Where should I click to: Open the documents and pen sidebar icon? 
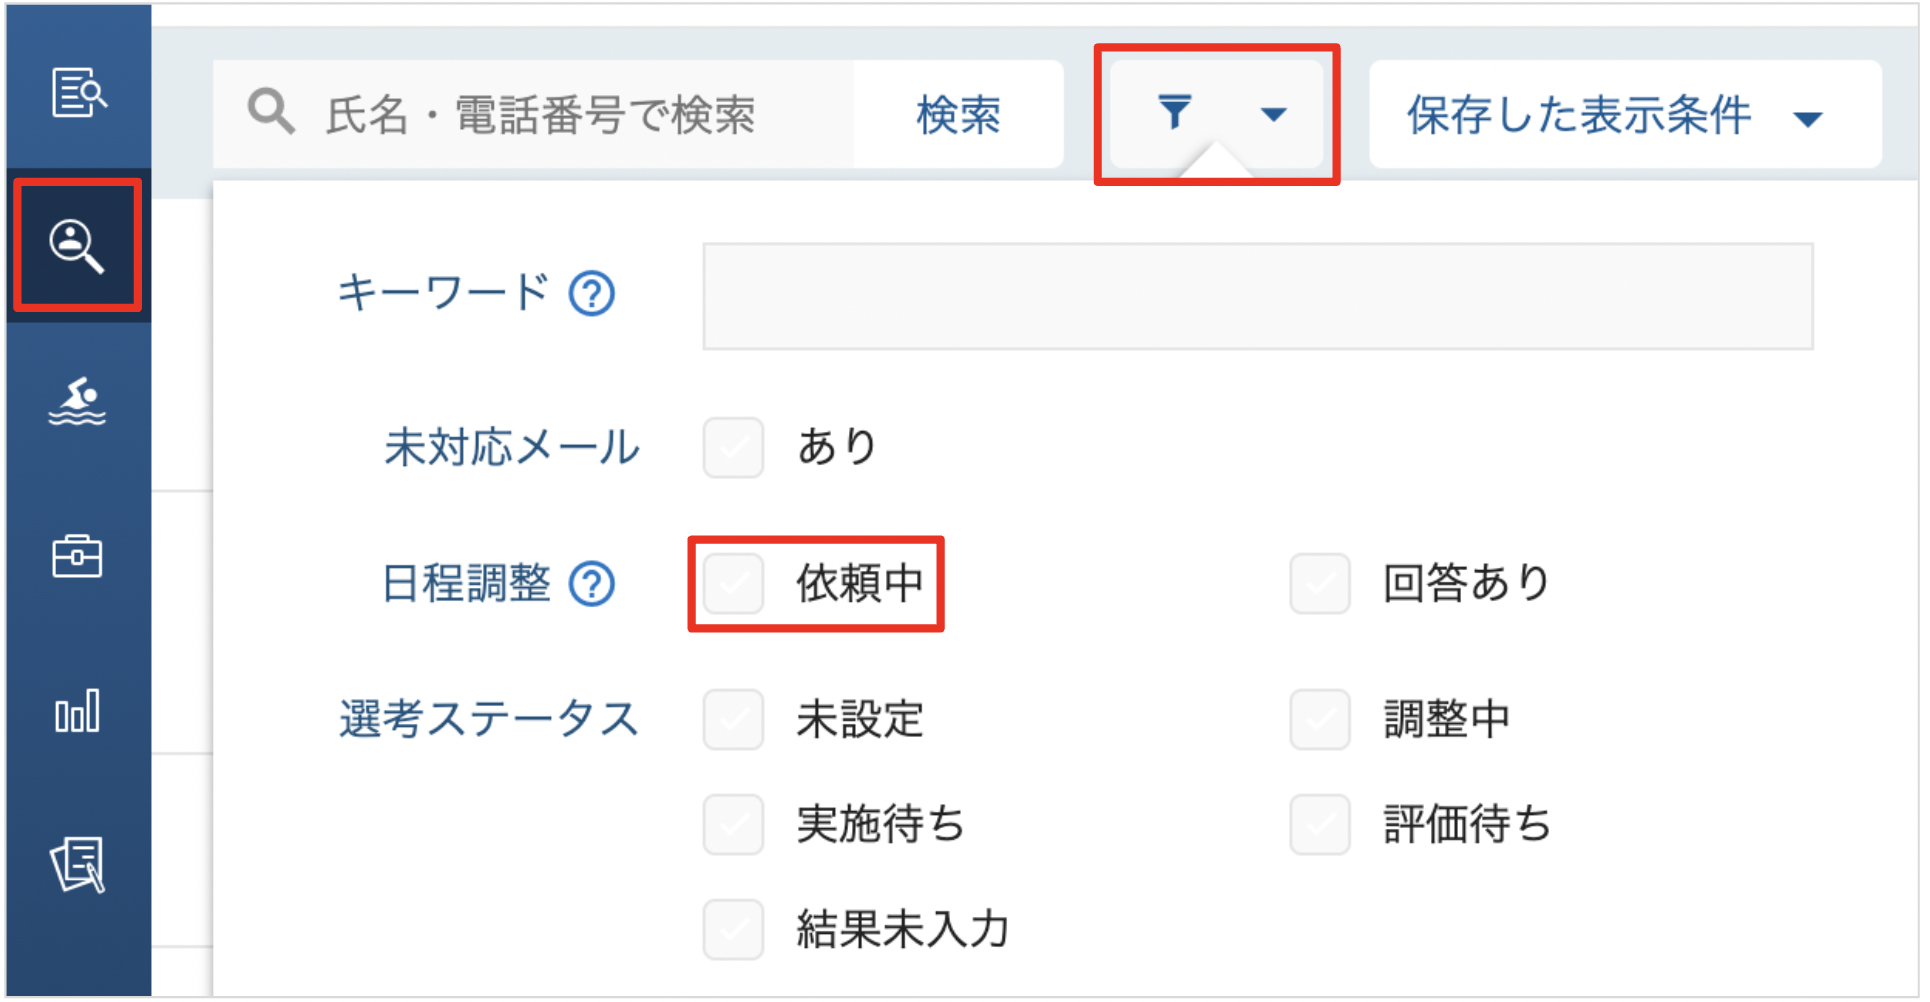(77, 865)
